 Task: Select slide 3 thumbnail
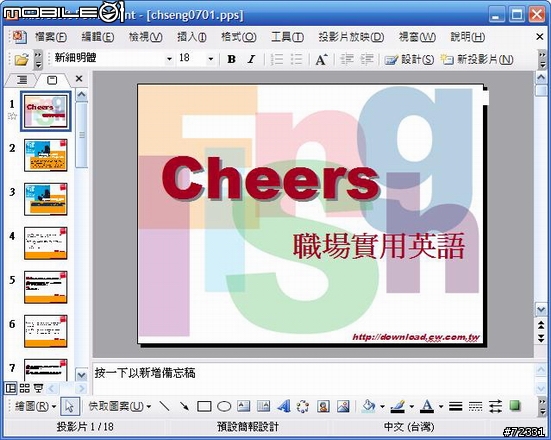(46, 199)
